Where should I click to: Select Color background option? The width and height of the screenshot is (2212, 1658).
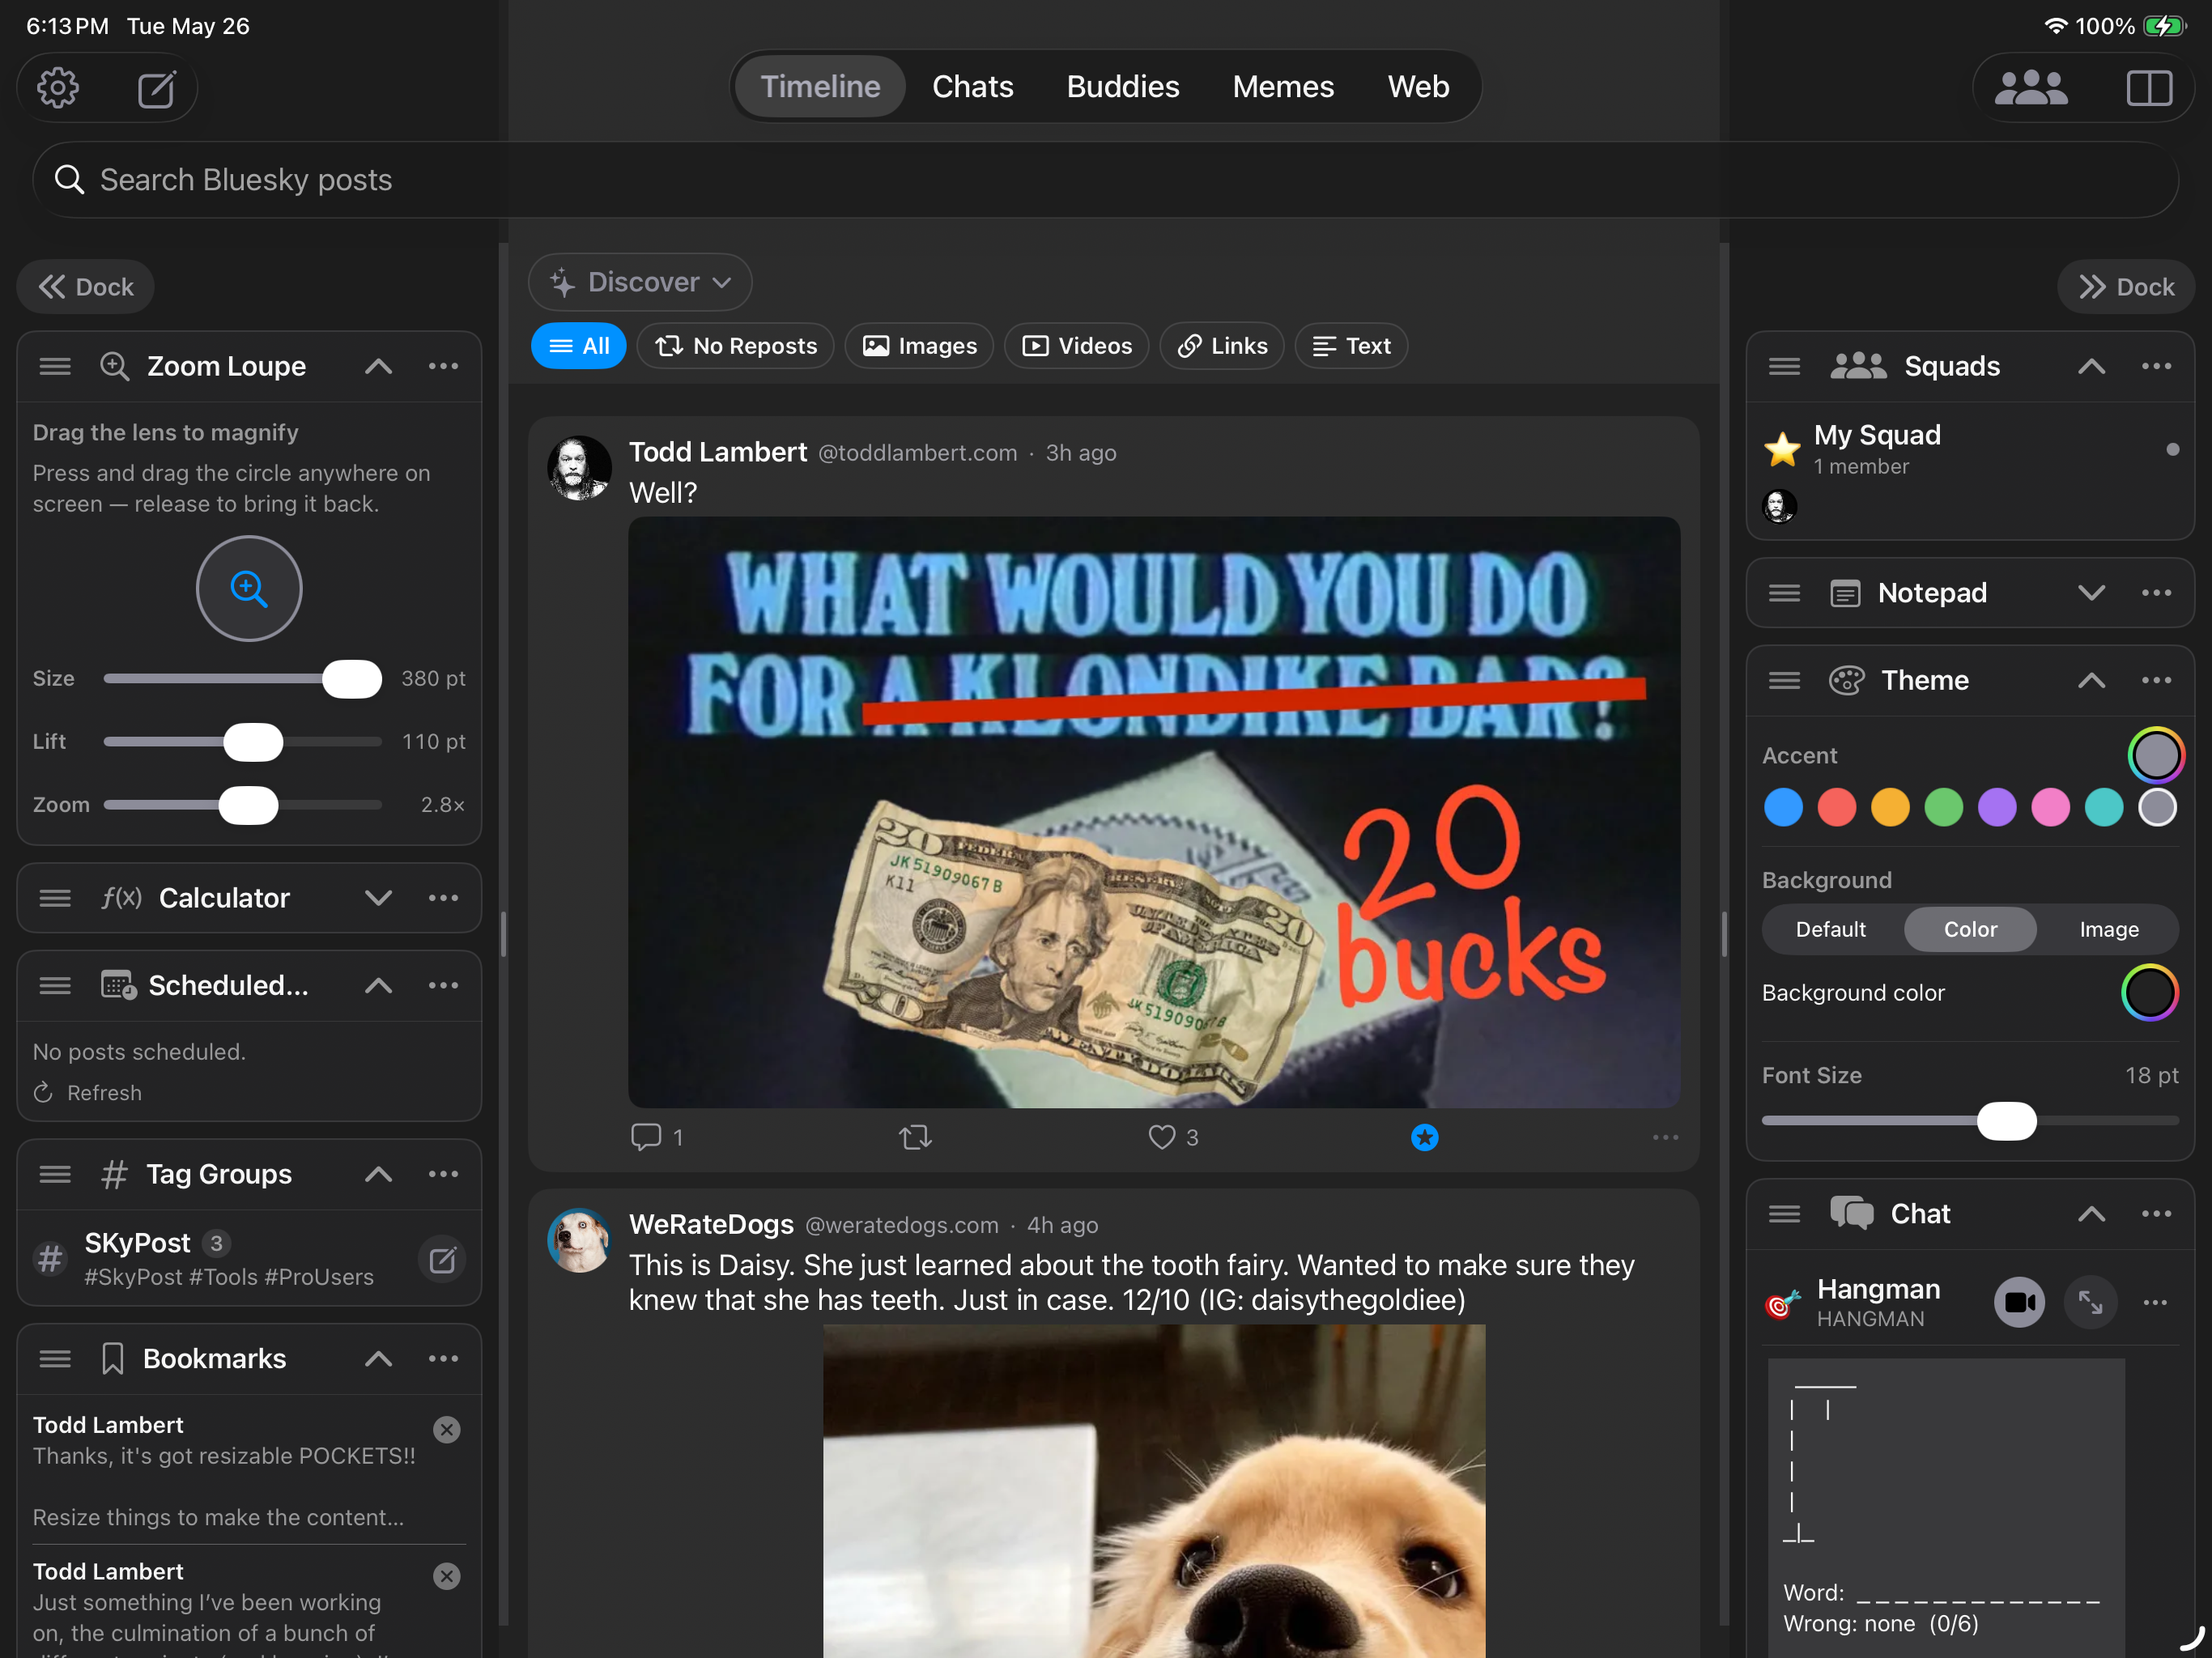pos(1970,929)
